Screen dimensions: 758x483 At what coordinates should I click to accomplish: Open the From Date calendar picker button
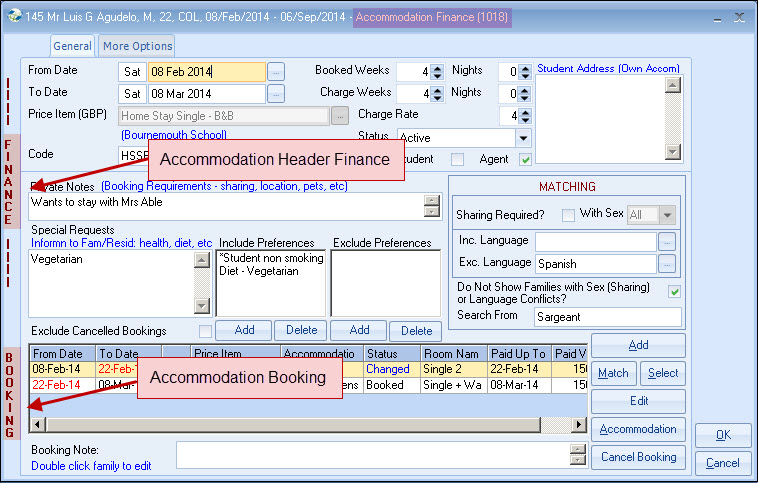[276, 72]
